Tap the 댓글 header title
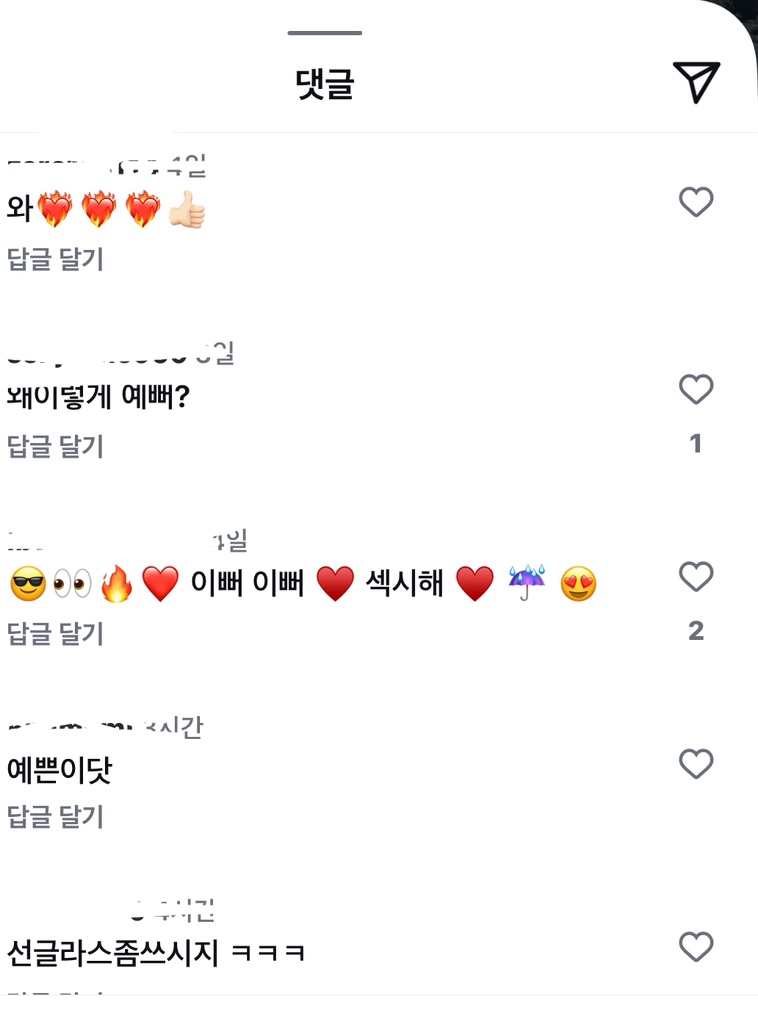This screenshot has width=758, height=1024. tap(325, 84)
